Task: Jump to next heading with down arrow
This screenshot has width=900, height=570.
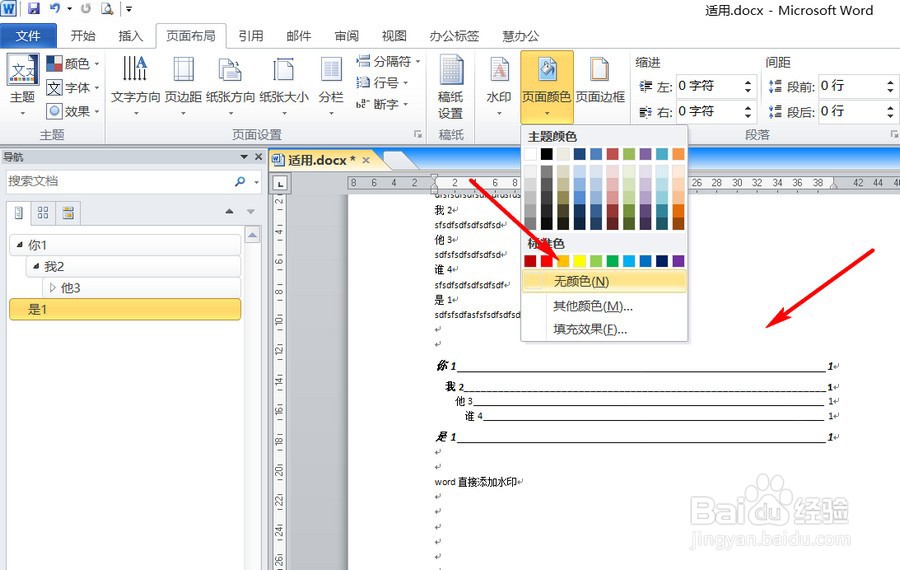Action: click(251, 212)
